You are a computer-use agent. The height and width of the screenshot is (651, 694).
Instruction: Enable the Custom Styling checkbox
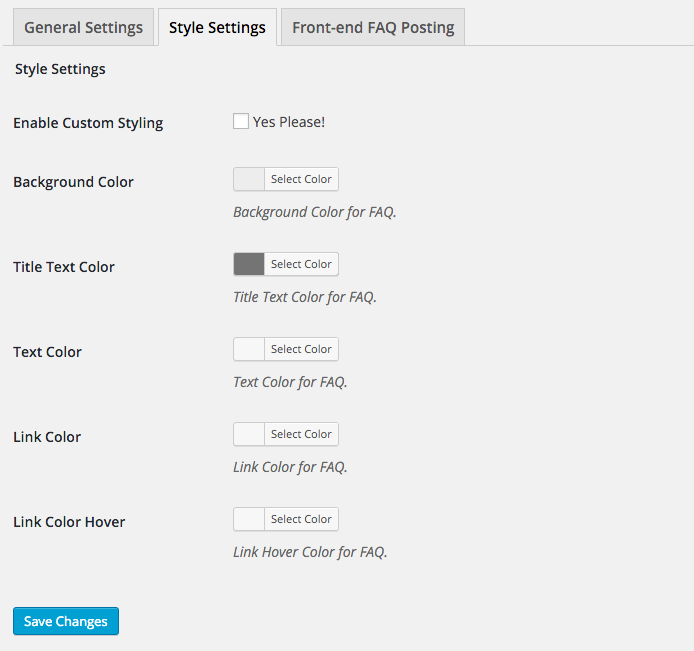241,122
